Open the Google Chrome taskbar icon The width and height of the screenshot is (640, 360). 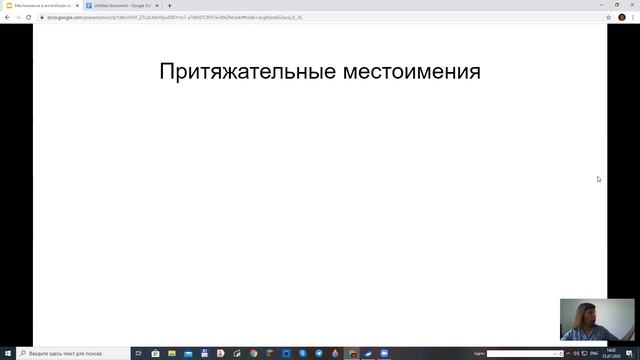pyautogui.click(x=253, y=353)
